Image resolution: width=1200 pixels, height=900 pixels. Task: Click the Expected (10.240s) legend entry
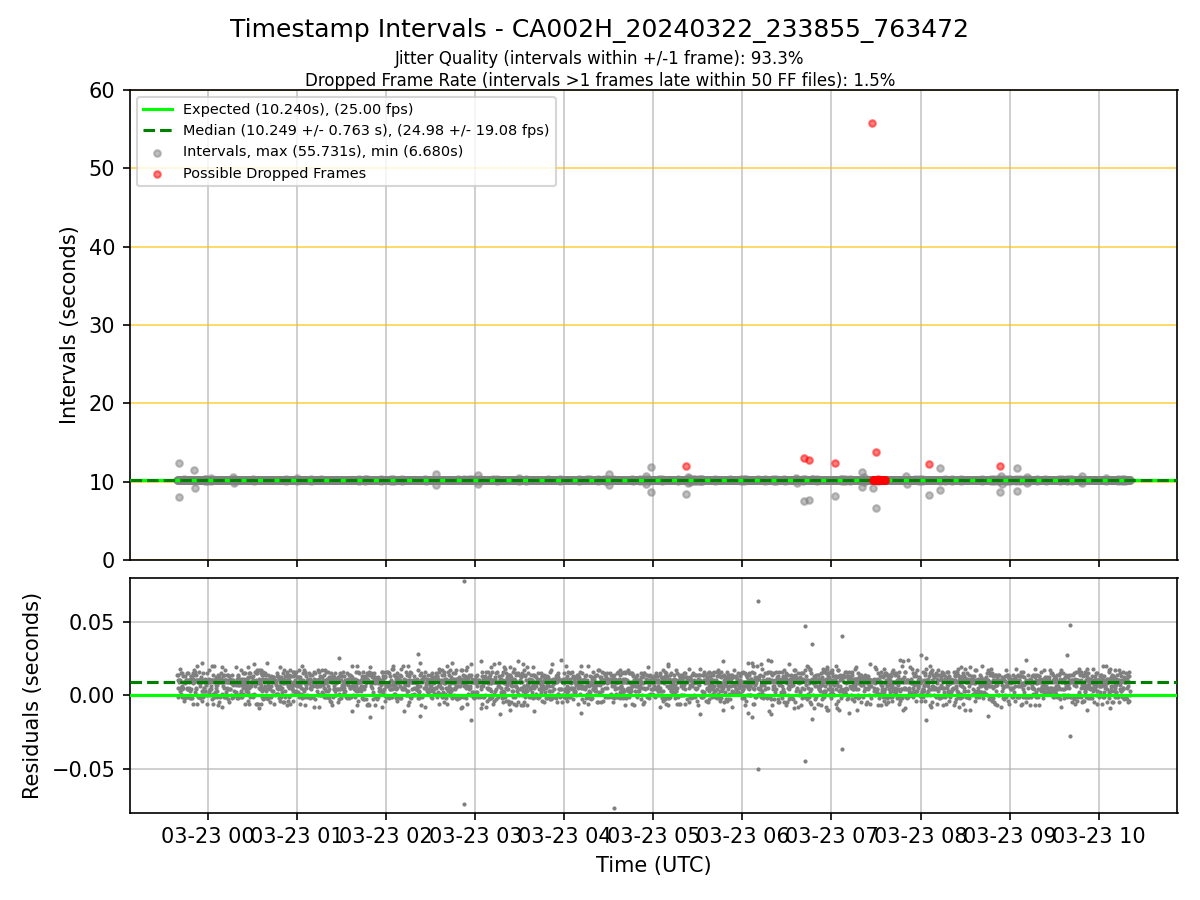(x=298, y=109)
